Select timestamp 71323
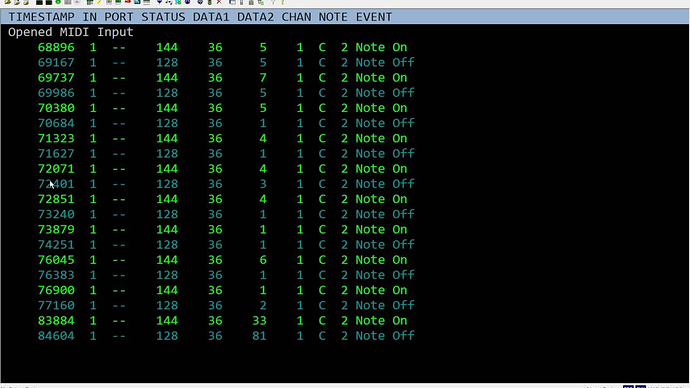This screenshot has height=388, width=690. [56, 138]
